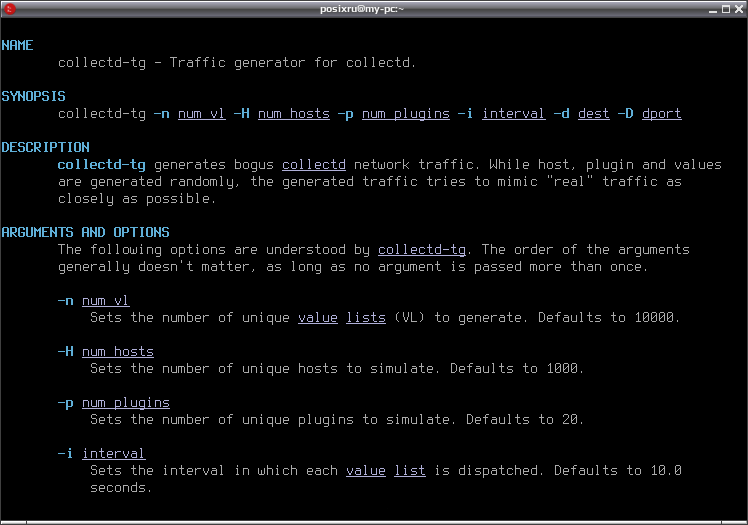Click the phrase closely as possible

pyautogui.click(x=134, y=199)
